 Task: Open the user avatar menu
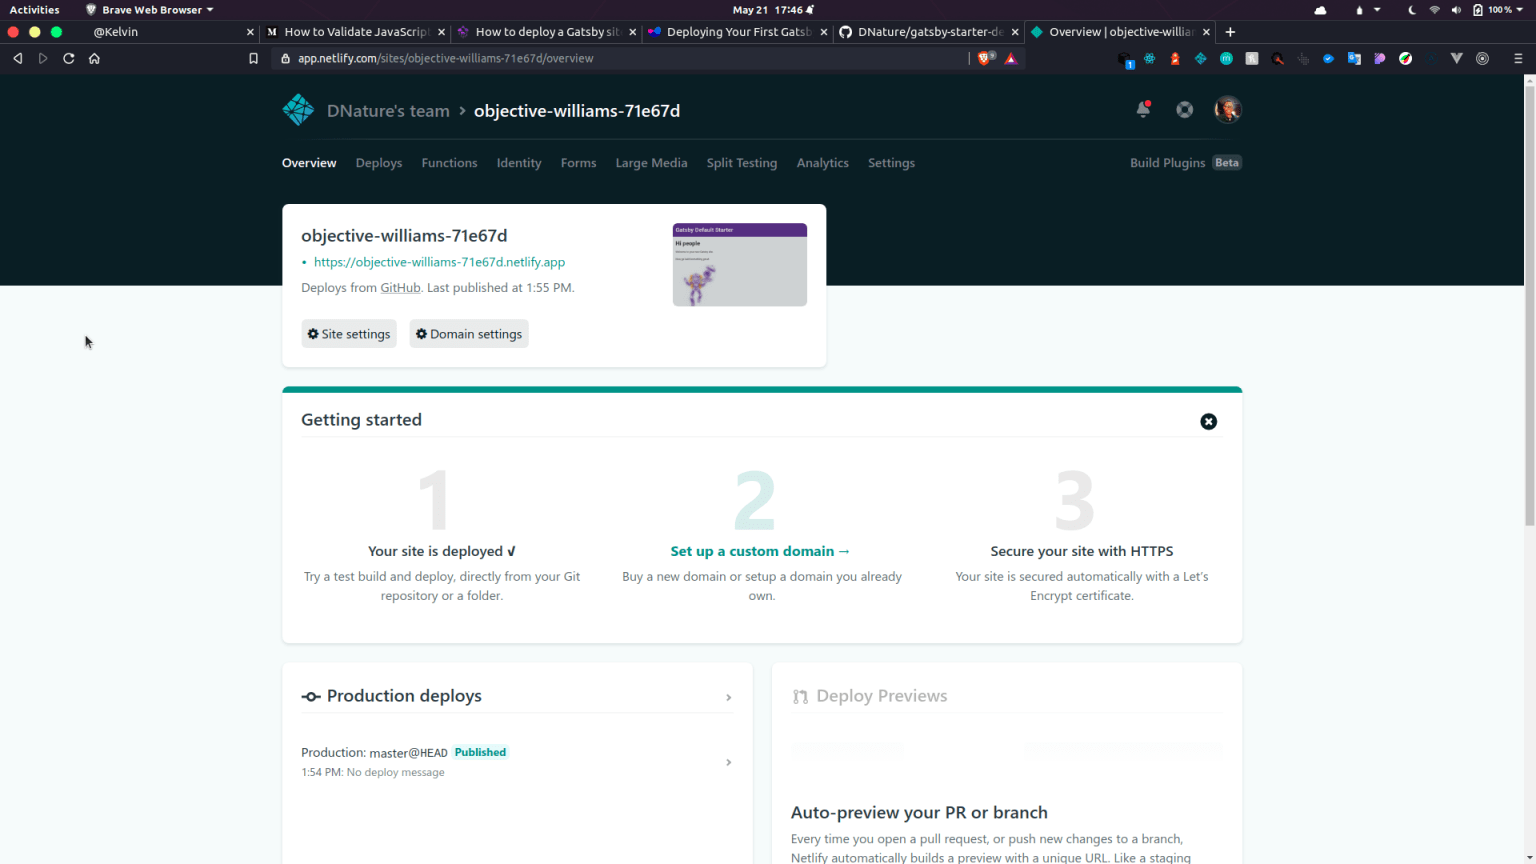coord(1228,110)
